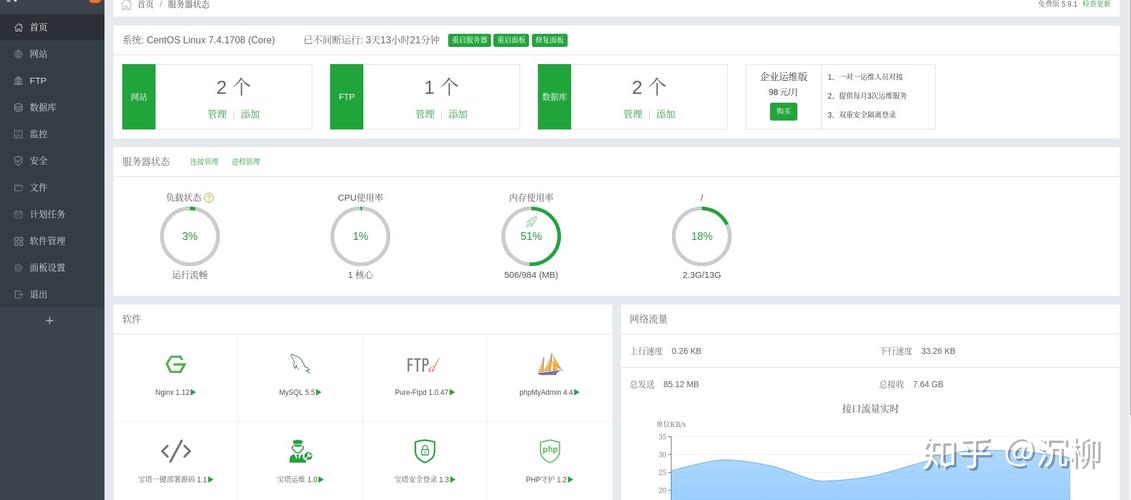Click the 内存使用率 51% gauge

tap(531, 236)
